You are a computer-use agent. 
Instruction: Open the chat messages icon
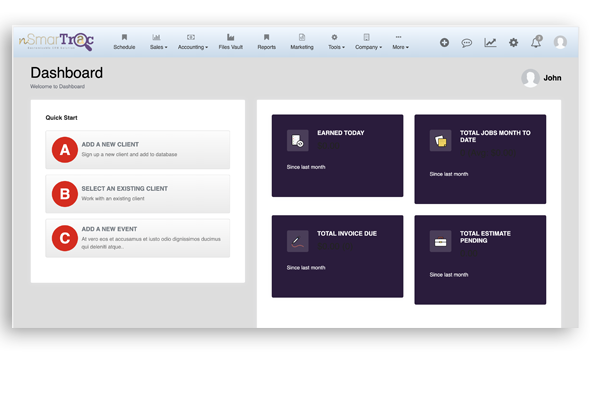click(x=466, y=43)
